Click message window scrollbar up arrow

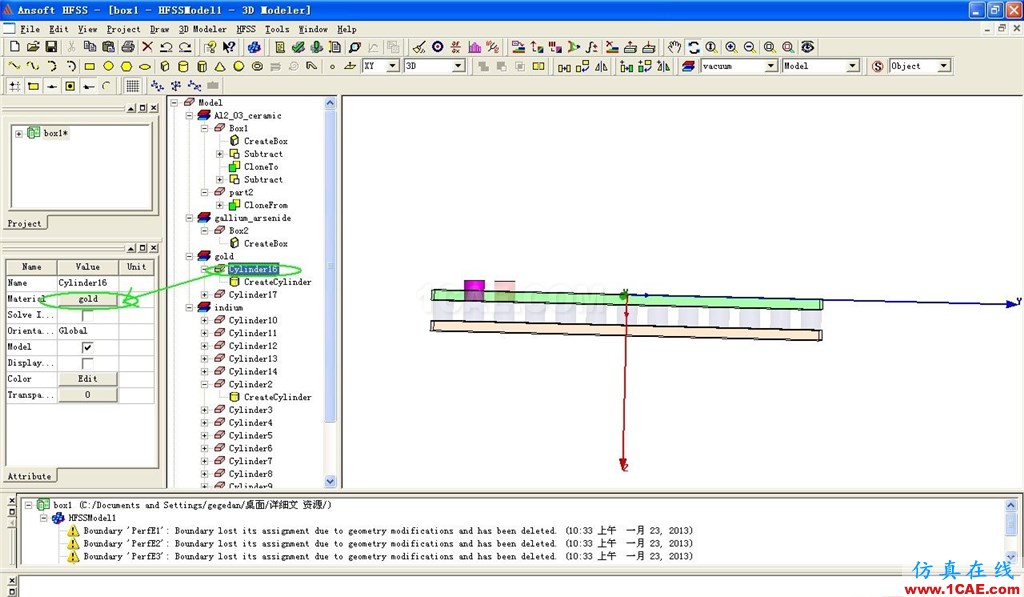coord(1010,505)
